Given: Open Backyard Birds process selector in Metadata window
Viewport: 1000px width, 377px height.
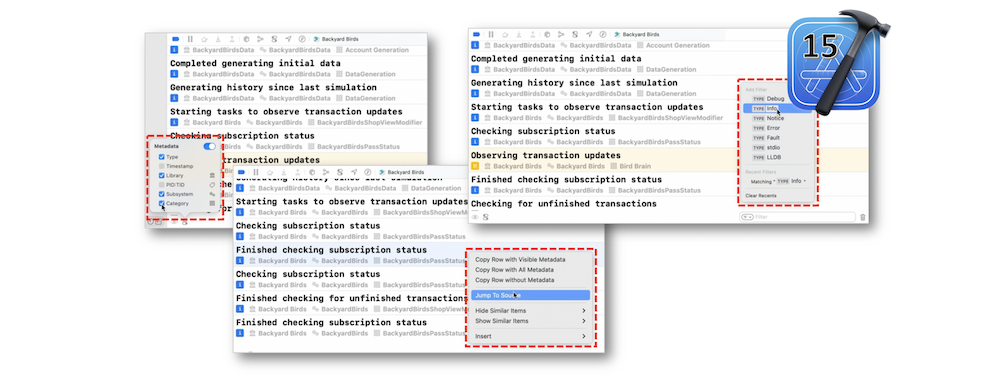Looking at the screenshot, I should coord(337,39).
